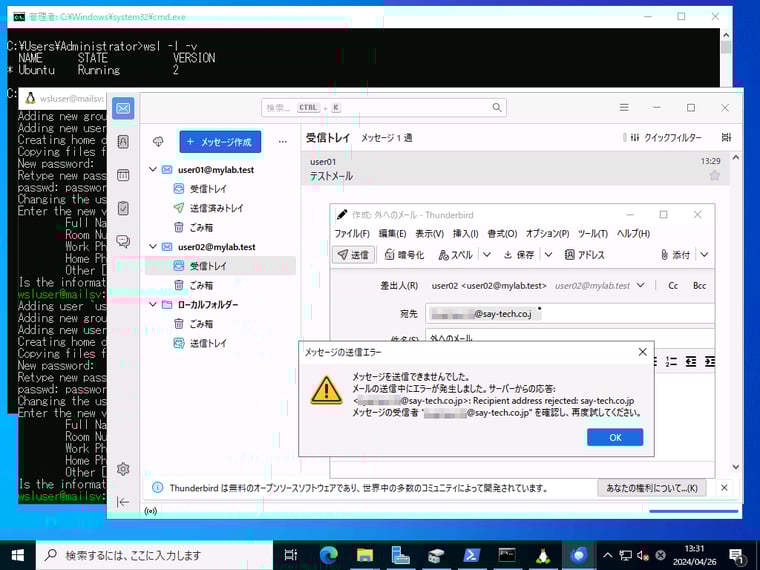Open the スペル dropdown arrow
The height and width of the screenshot is (570, 760).
(x=487, y=255)
